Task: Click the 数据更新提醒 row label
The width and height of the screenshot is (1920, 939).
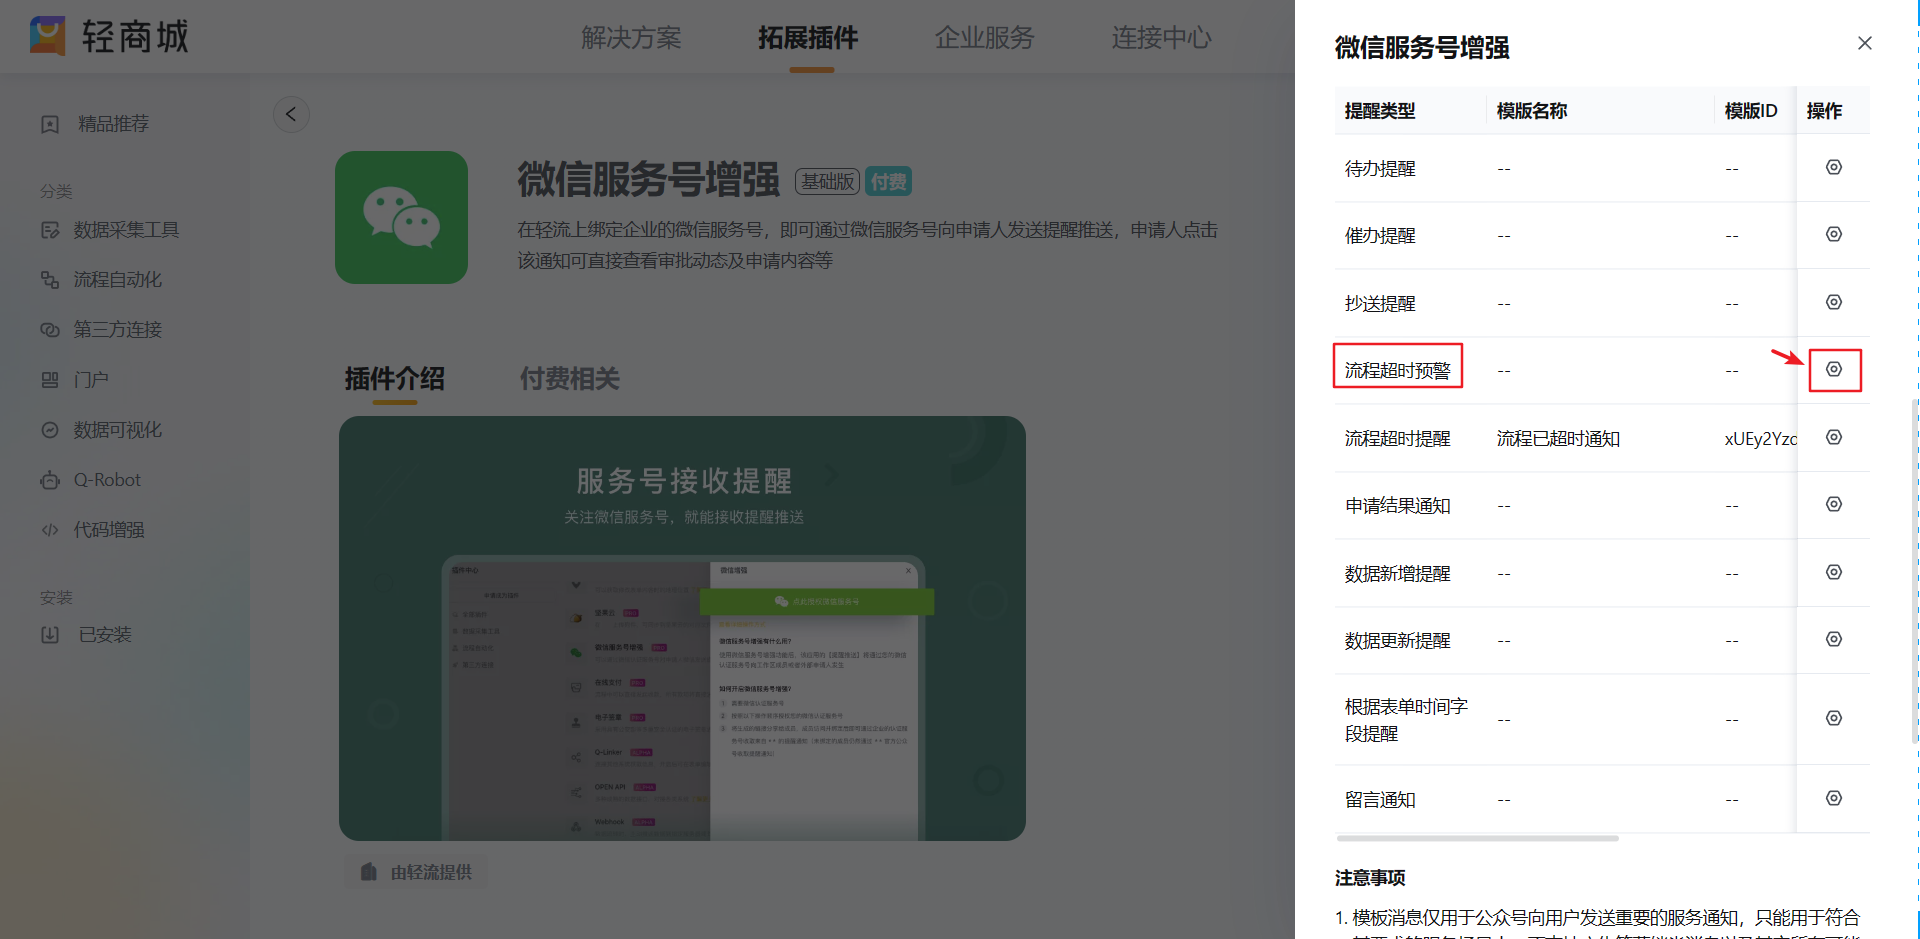Action: coord(1398,641)
